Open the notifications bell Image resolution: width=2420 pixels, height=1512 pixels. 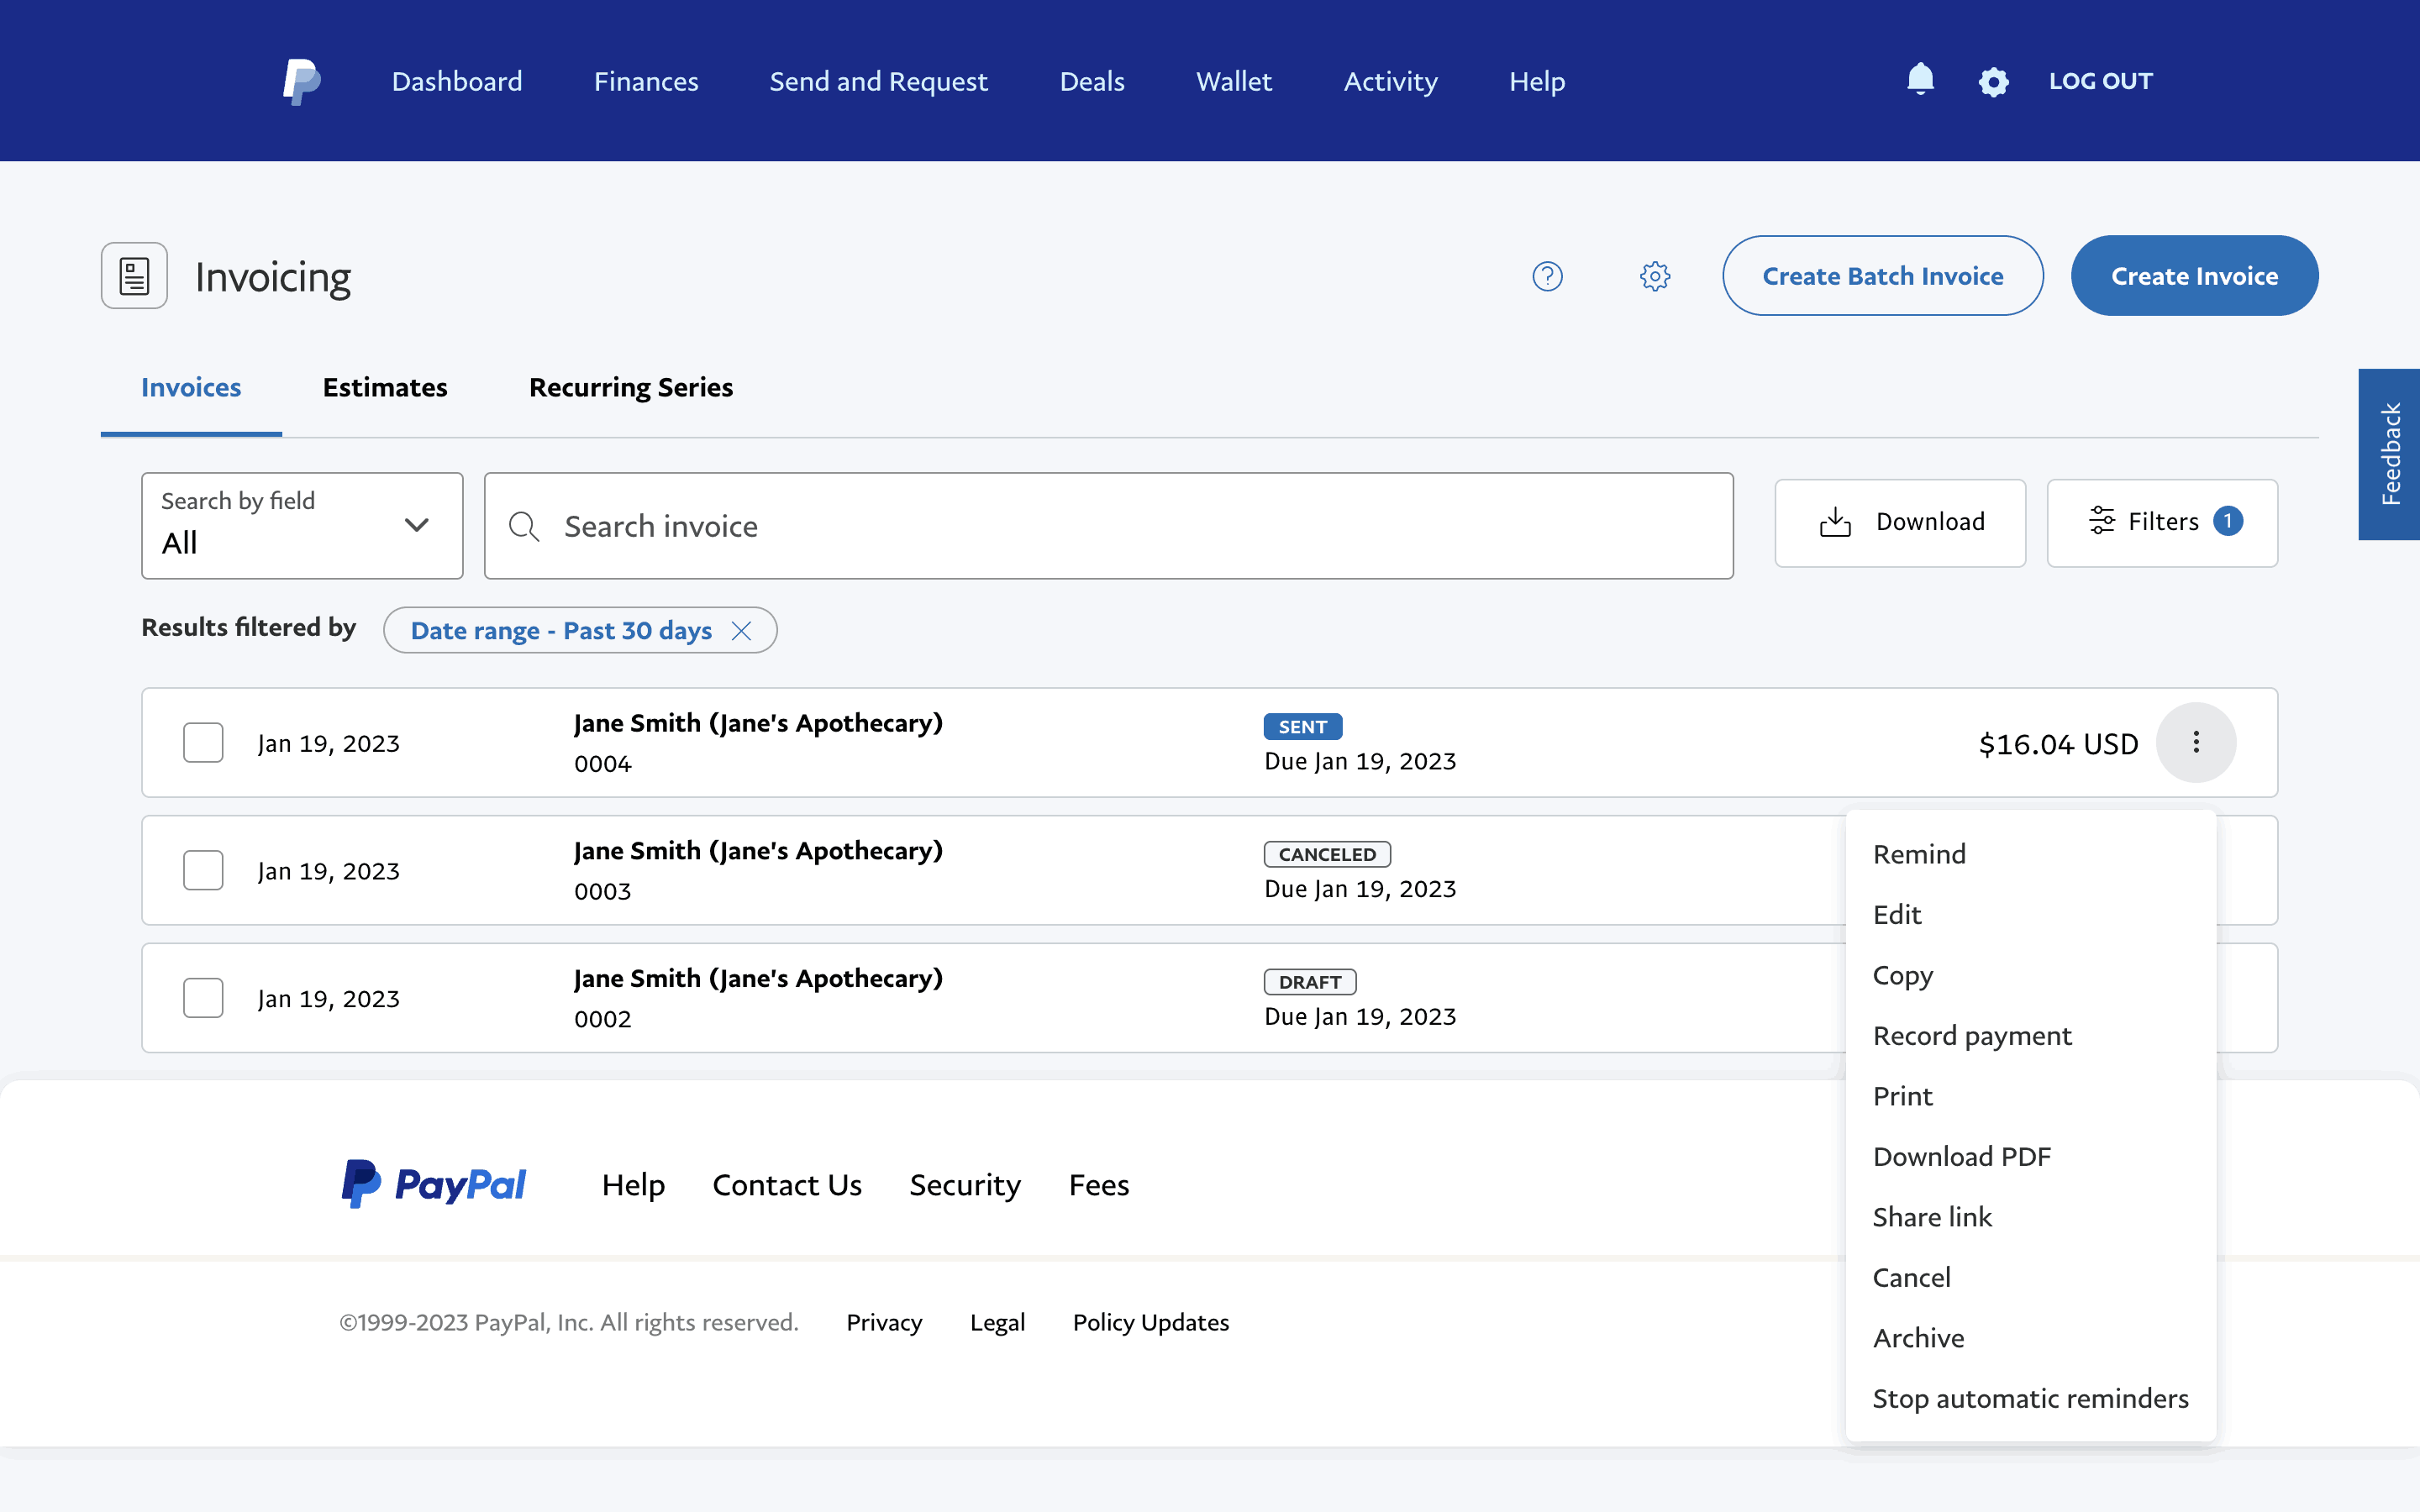pyautogui.click(x=1920, y=79)
